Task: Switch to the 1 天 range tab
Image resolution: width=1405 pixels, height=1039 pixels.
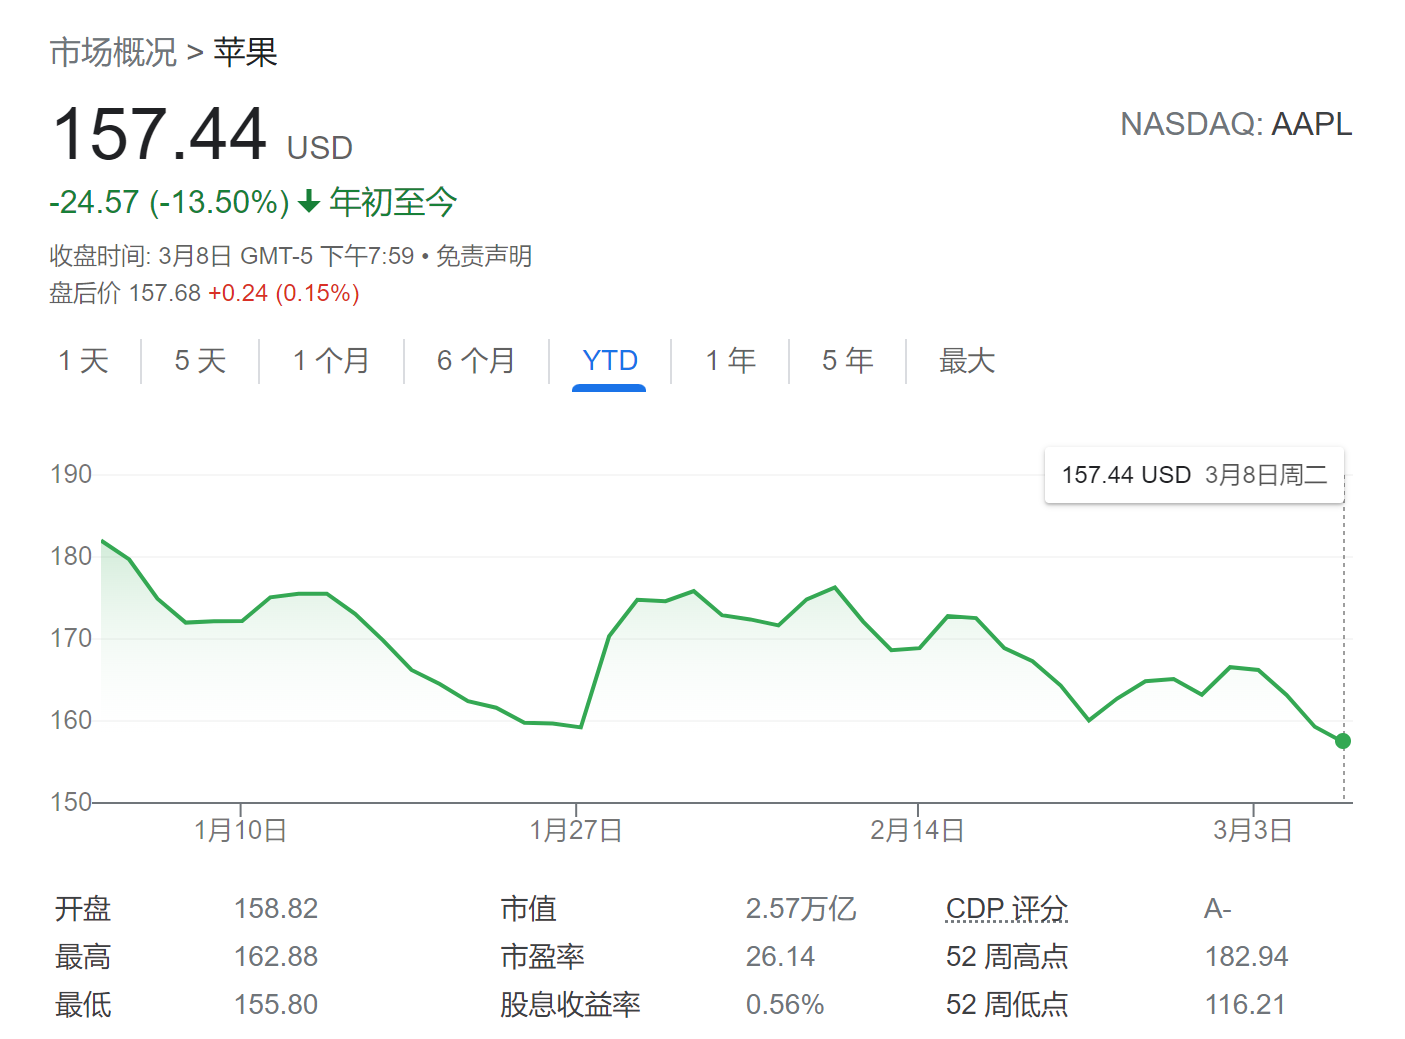Action: [x=83, y=360]
